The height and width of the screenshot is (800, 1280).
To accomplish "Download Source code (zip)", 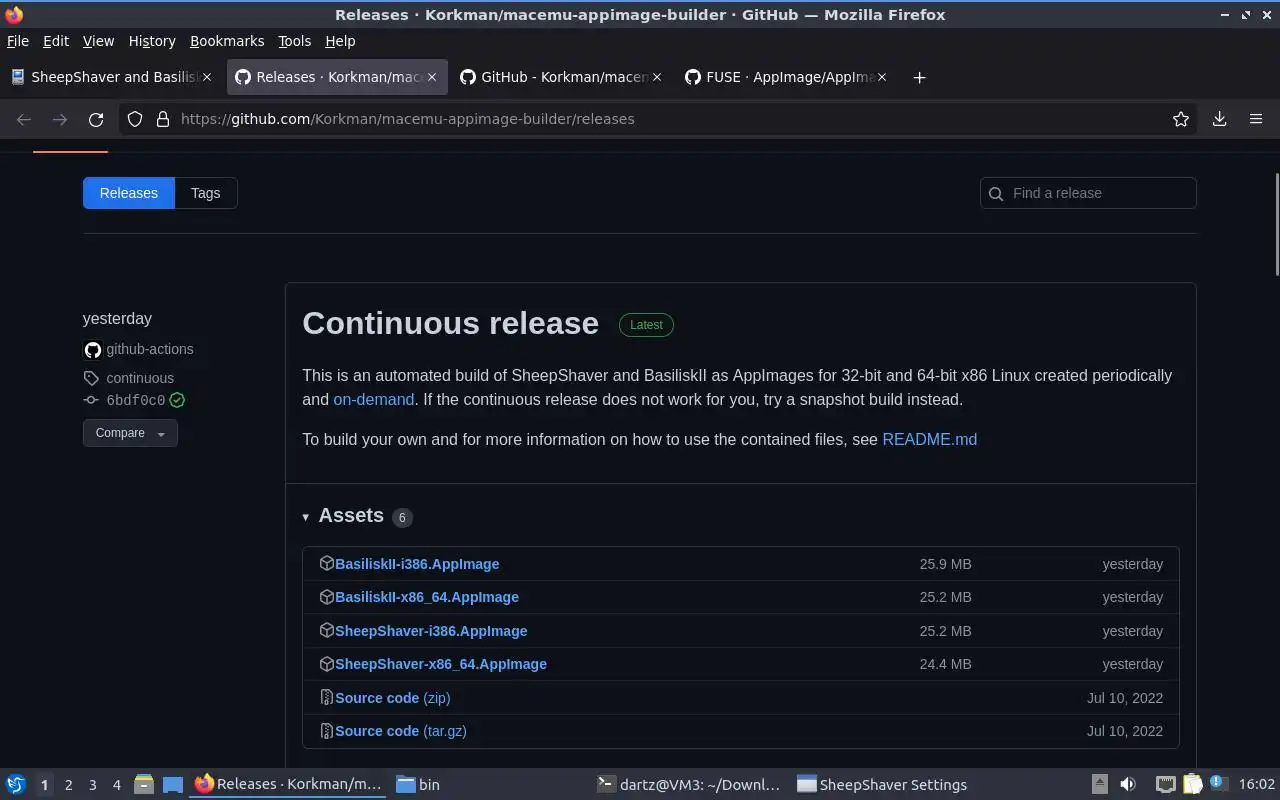I will pyautogui.click(x=393, y=698).
